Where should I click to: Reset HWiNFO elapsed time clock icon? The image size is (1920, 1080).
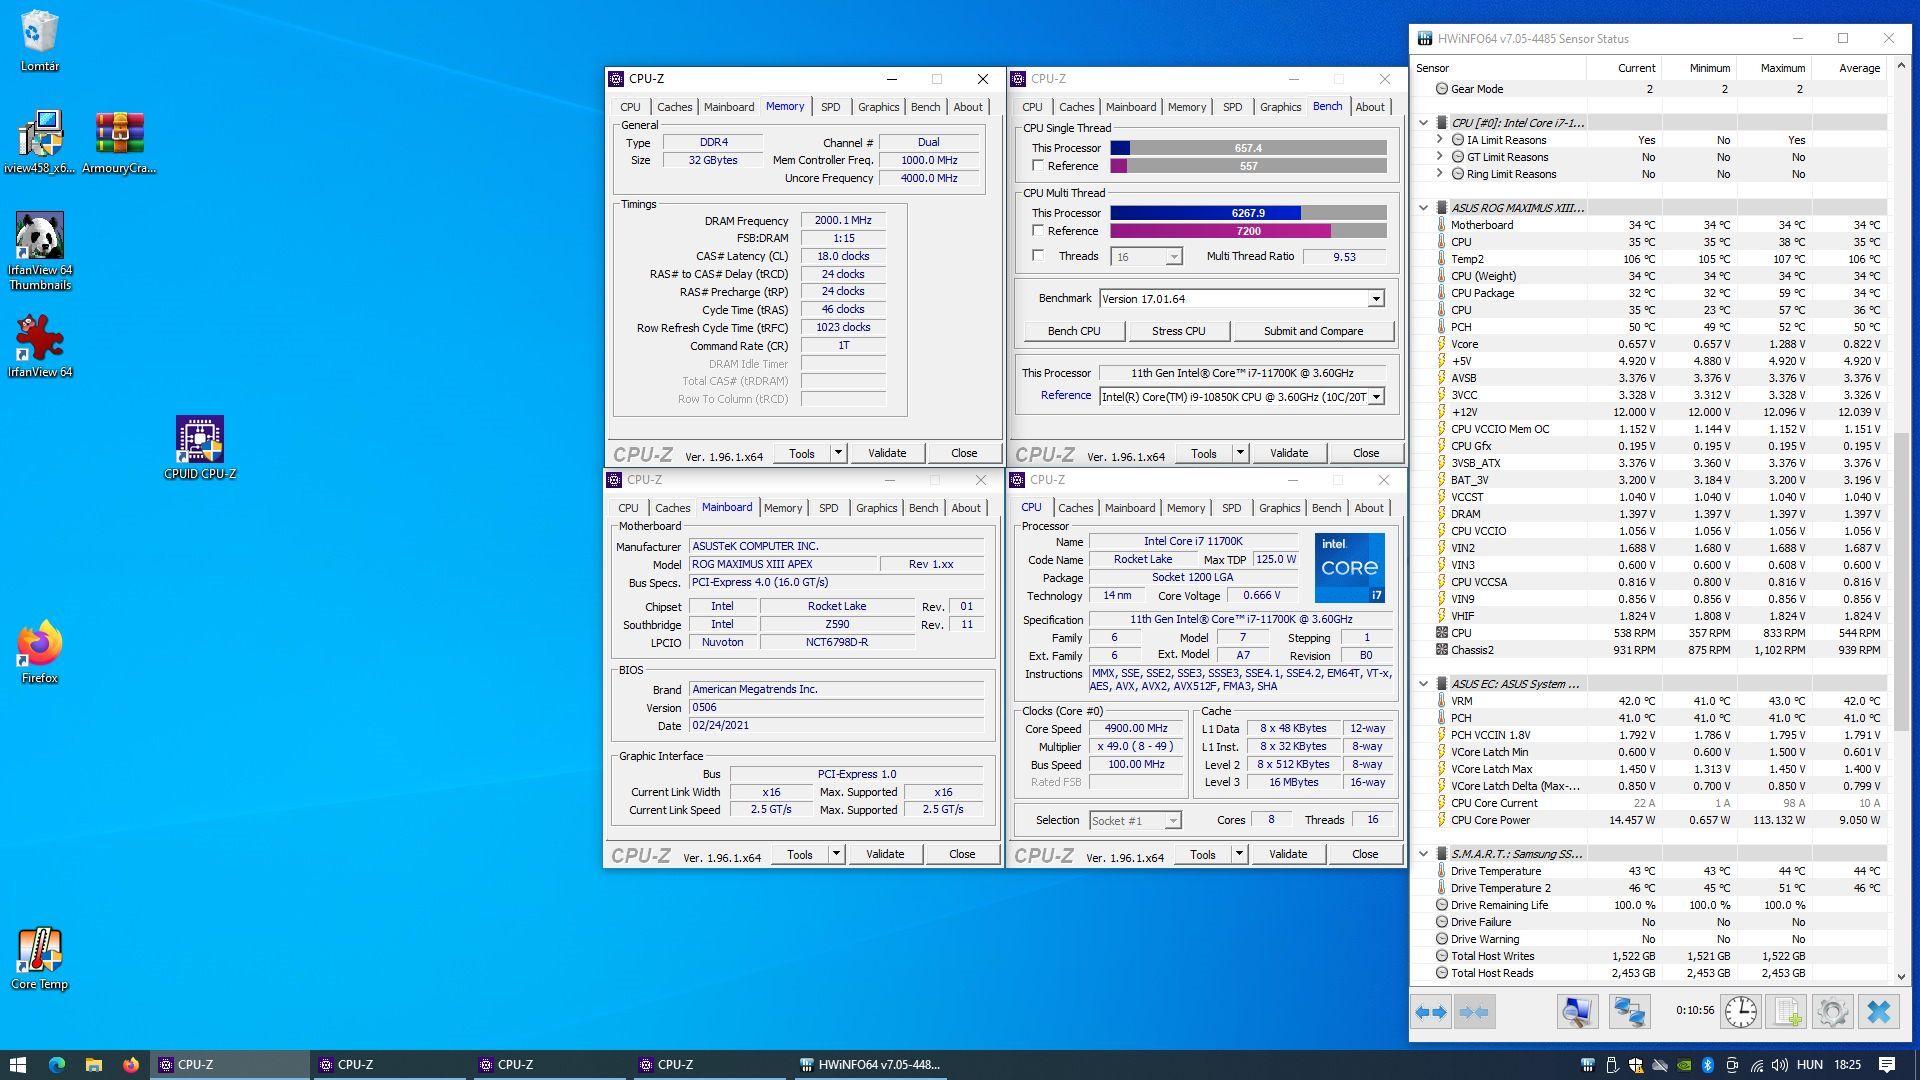coord(1740,1012)
